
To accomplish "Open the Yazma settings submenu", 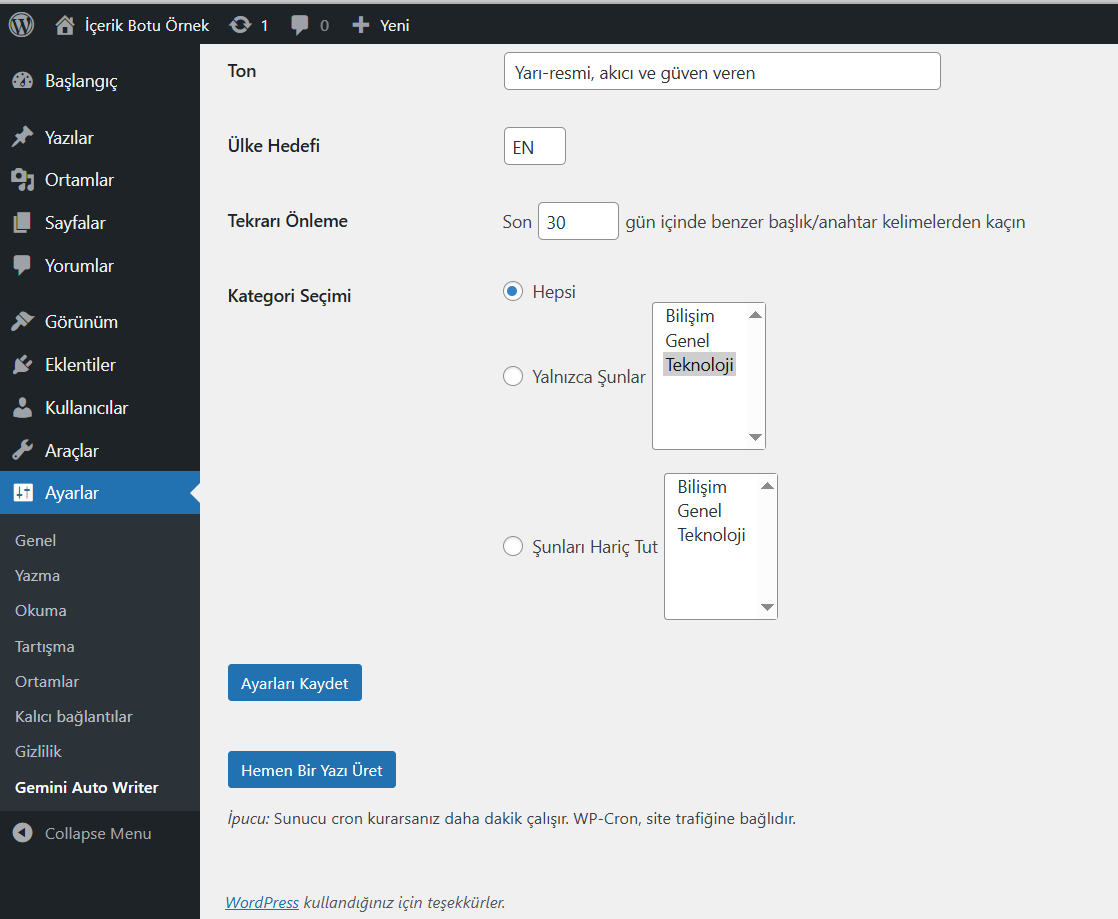I will 37,575.
